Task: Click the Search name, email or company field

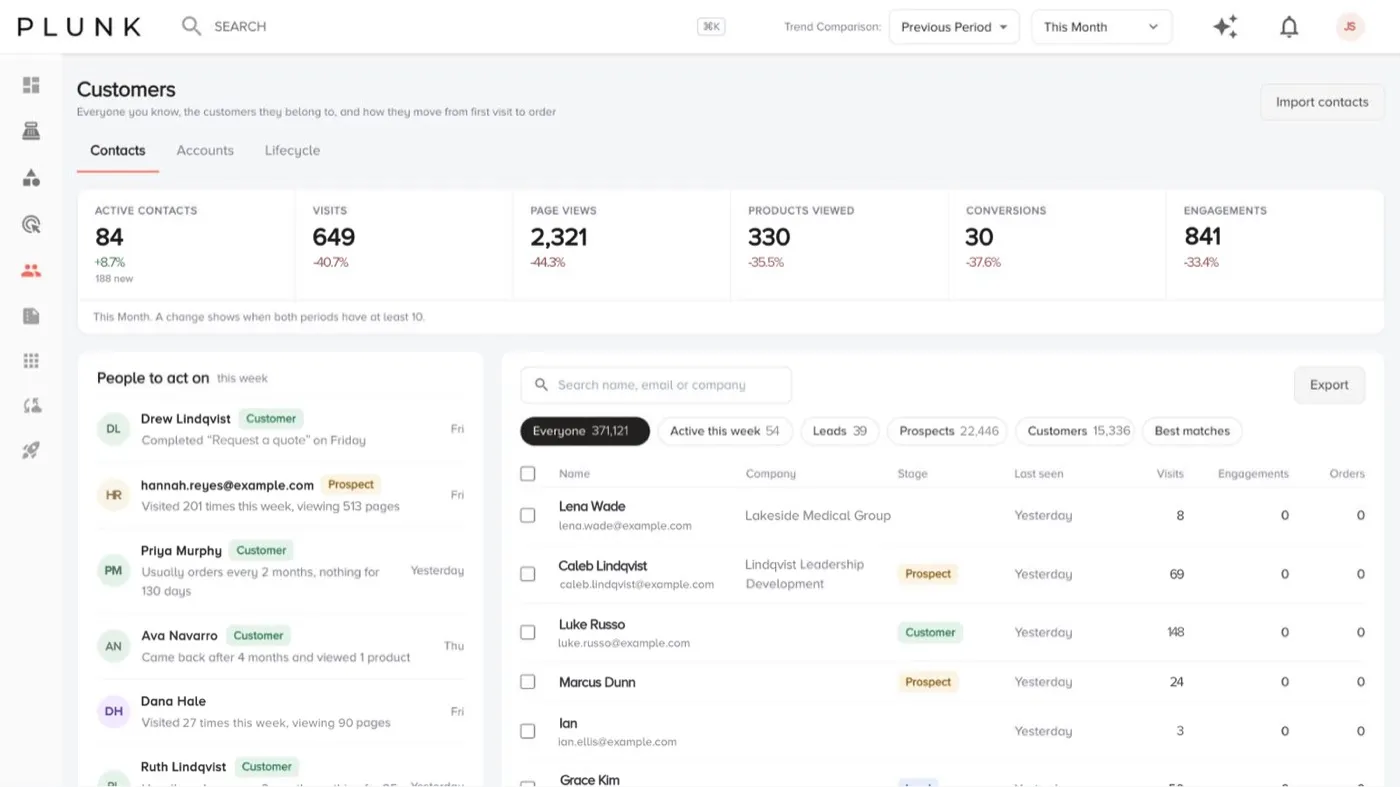Action: tap(656, 385)
